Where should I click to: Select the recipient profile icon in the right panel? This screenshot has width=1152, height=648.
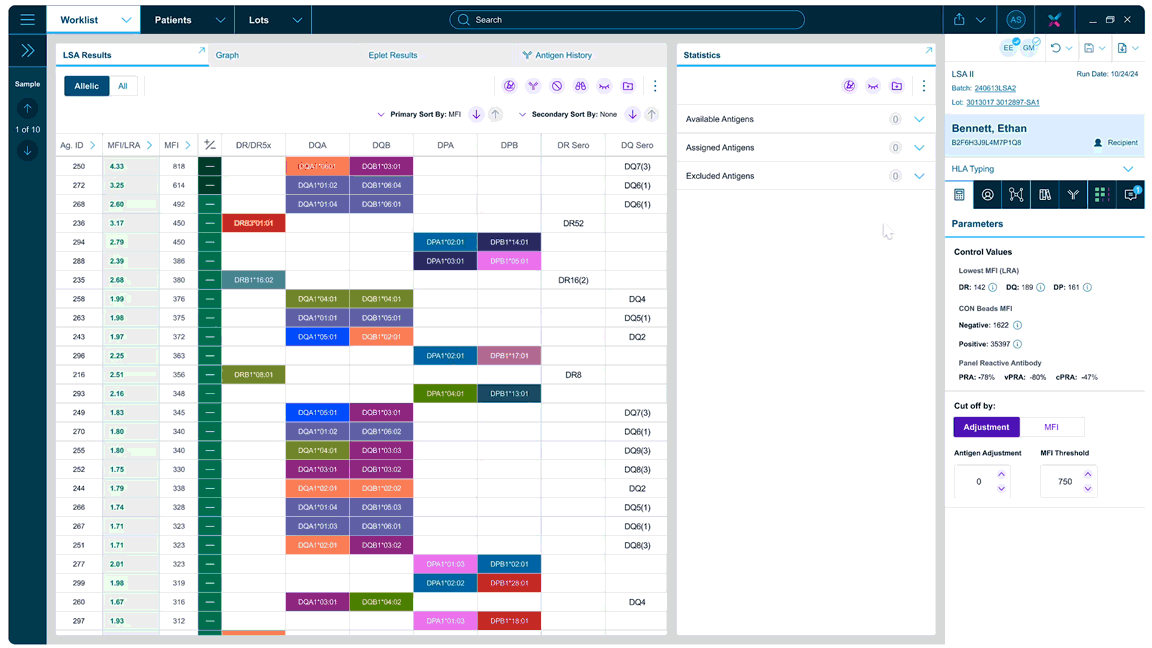click(x=986, y=195)
